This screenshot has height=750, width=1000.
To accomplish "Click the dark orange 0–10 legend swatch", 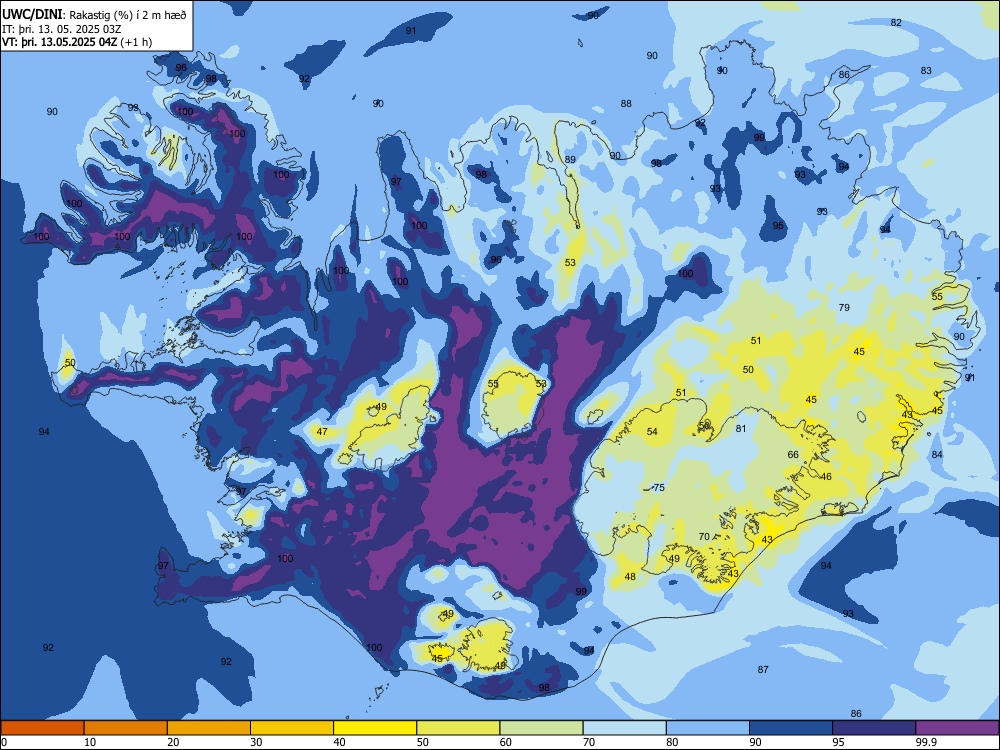I will pyautogui.click(x=42, y=728).
